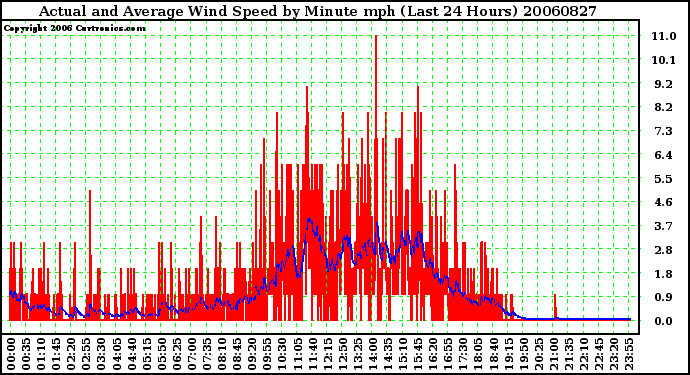This screenshot has height=375, width=690.
Task: Click the 11:05 time label
Action: pos(297,354)
